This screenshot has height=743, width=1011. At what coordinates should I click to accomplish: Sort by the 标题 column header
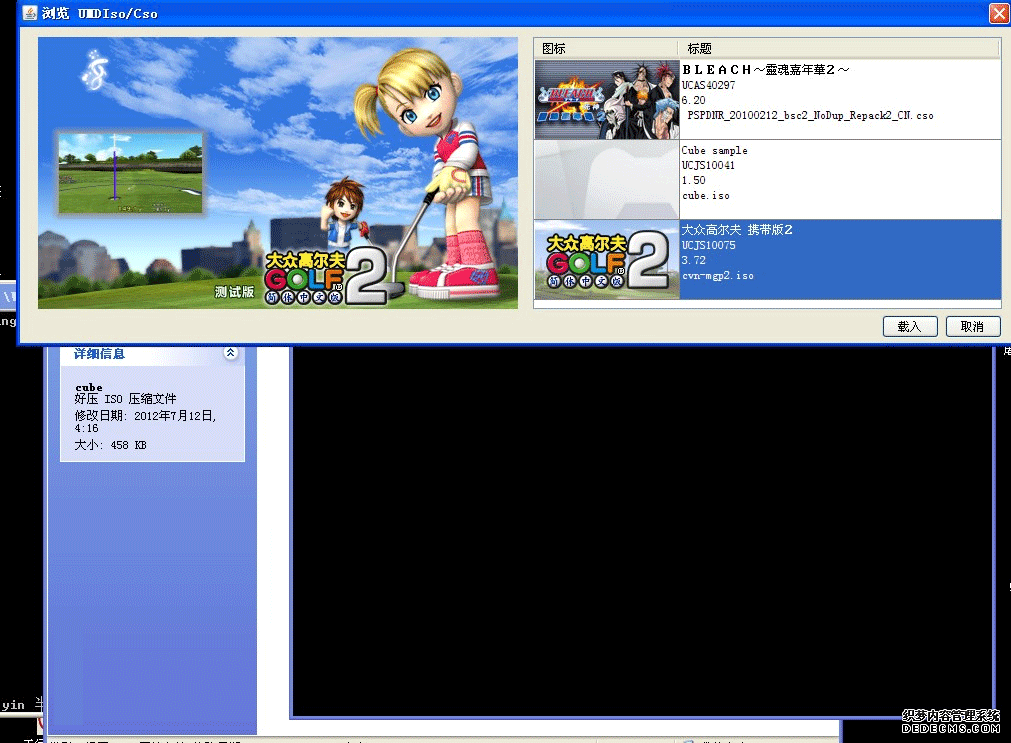pyautogui.click(x=700, y=48)
